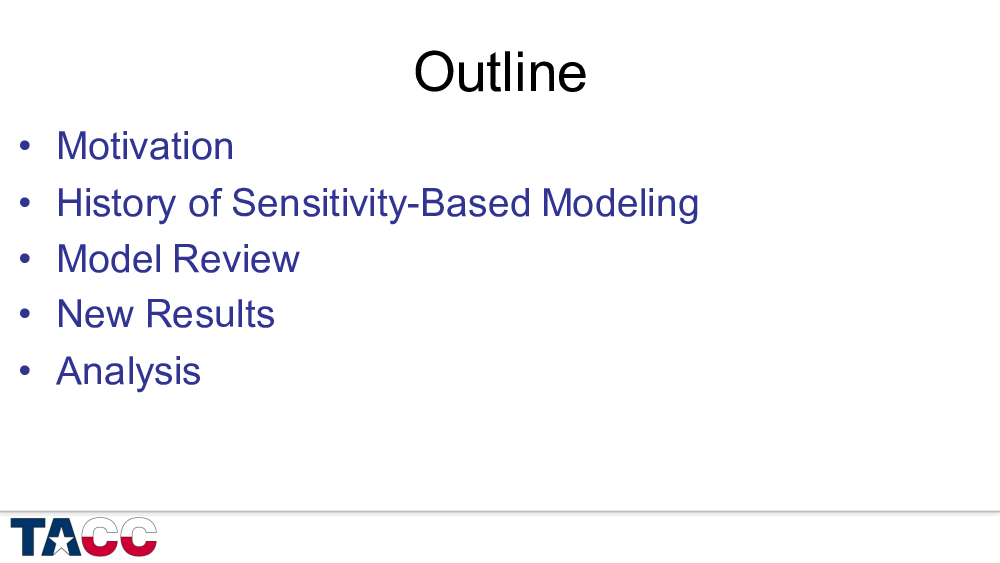Click the word Modeling in the second bullet
The width and height of the screenshot is (1000, 563).
620,203
